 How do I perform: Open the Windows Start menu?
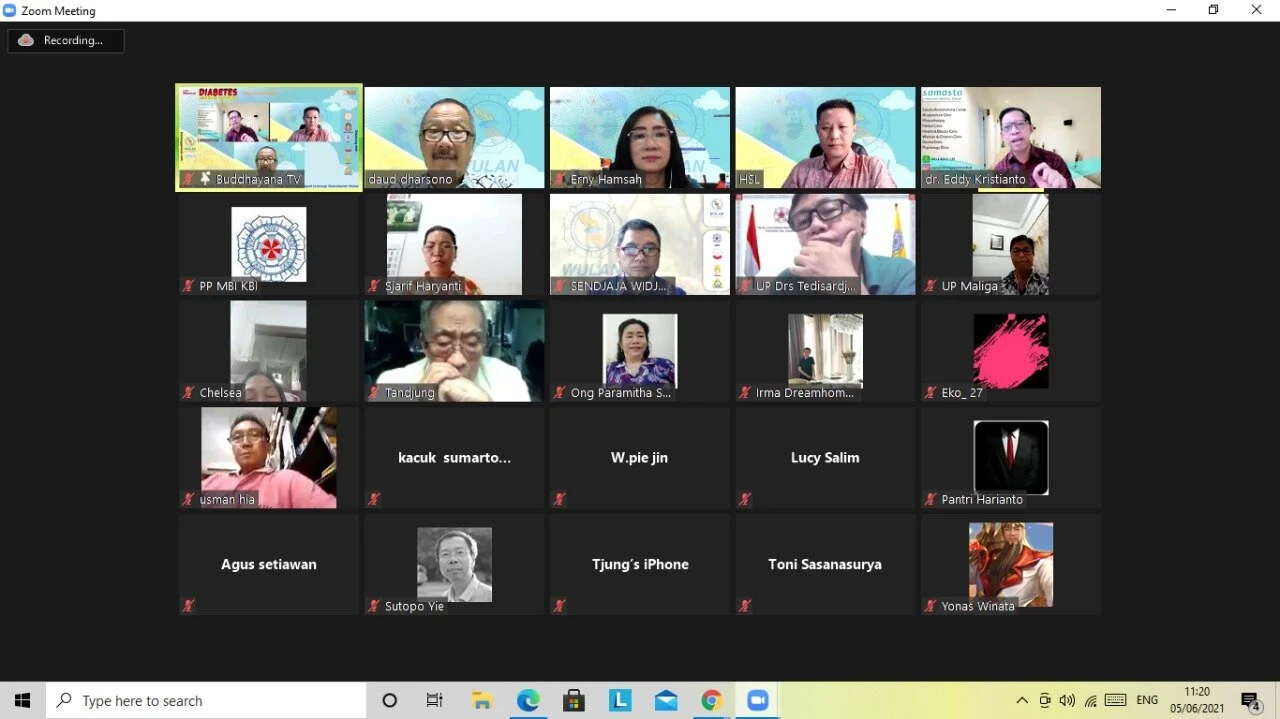[23, 701]
